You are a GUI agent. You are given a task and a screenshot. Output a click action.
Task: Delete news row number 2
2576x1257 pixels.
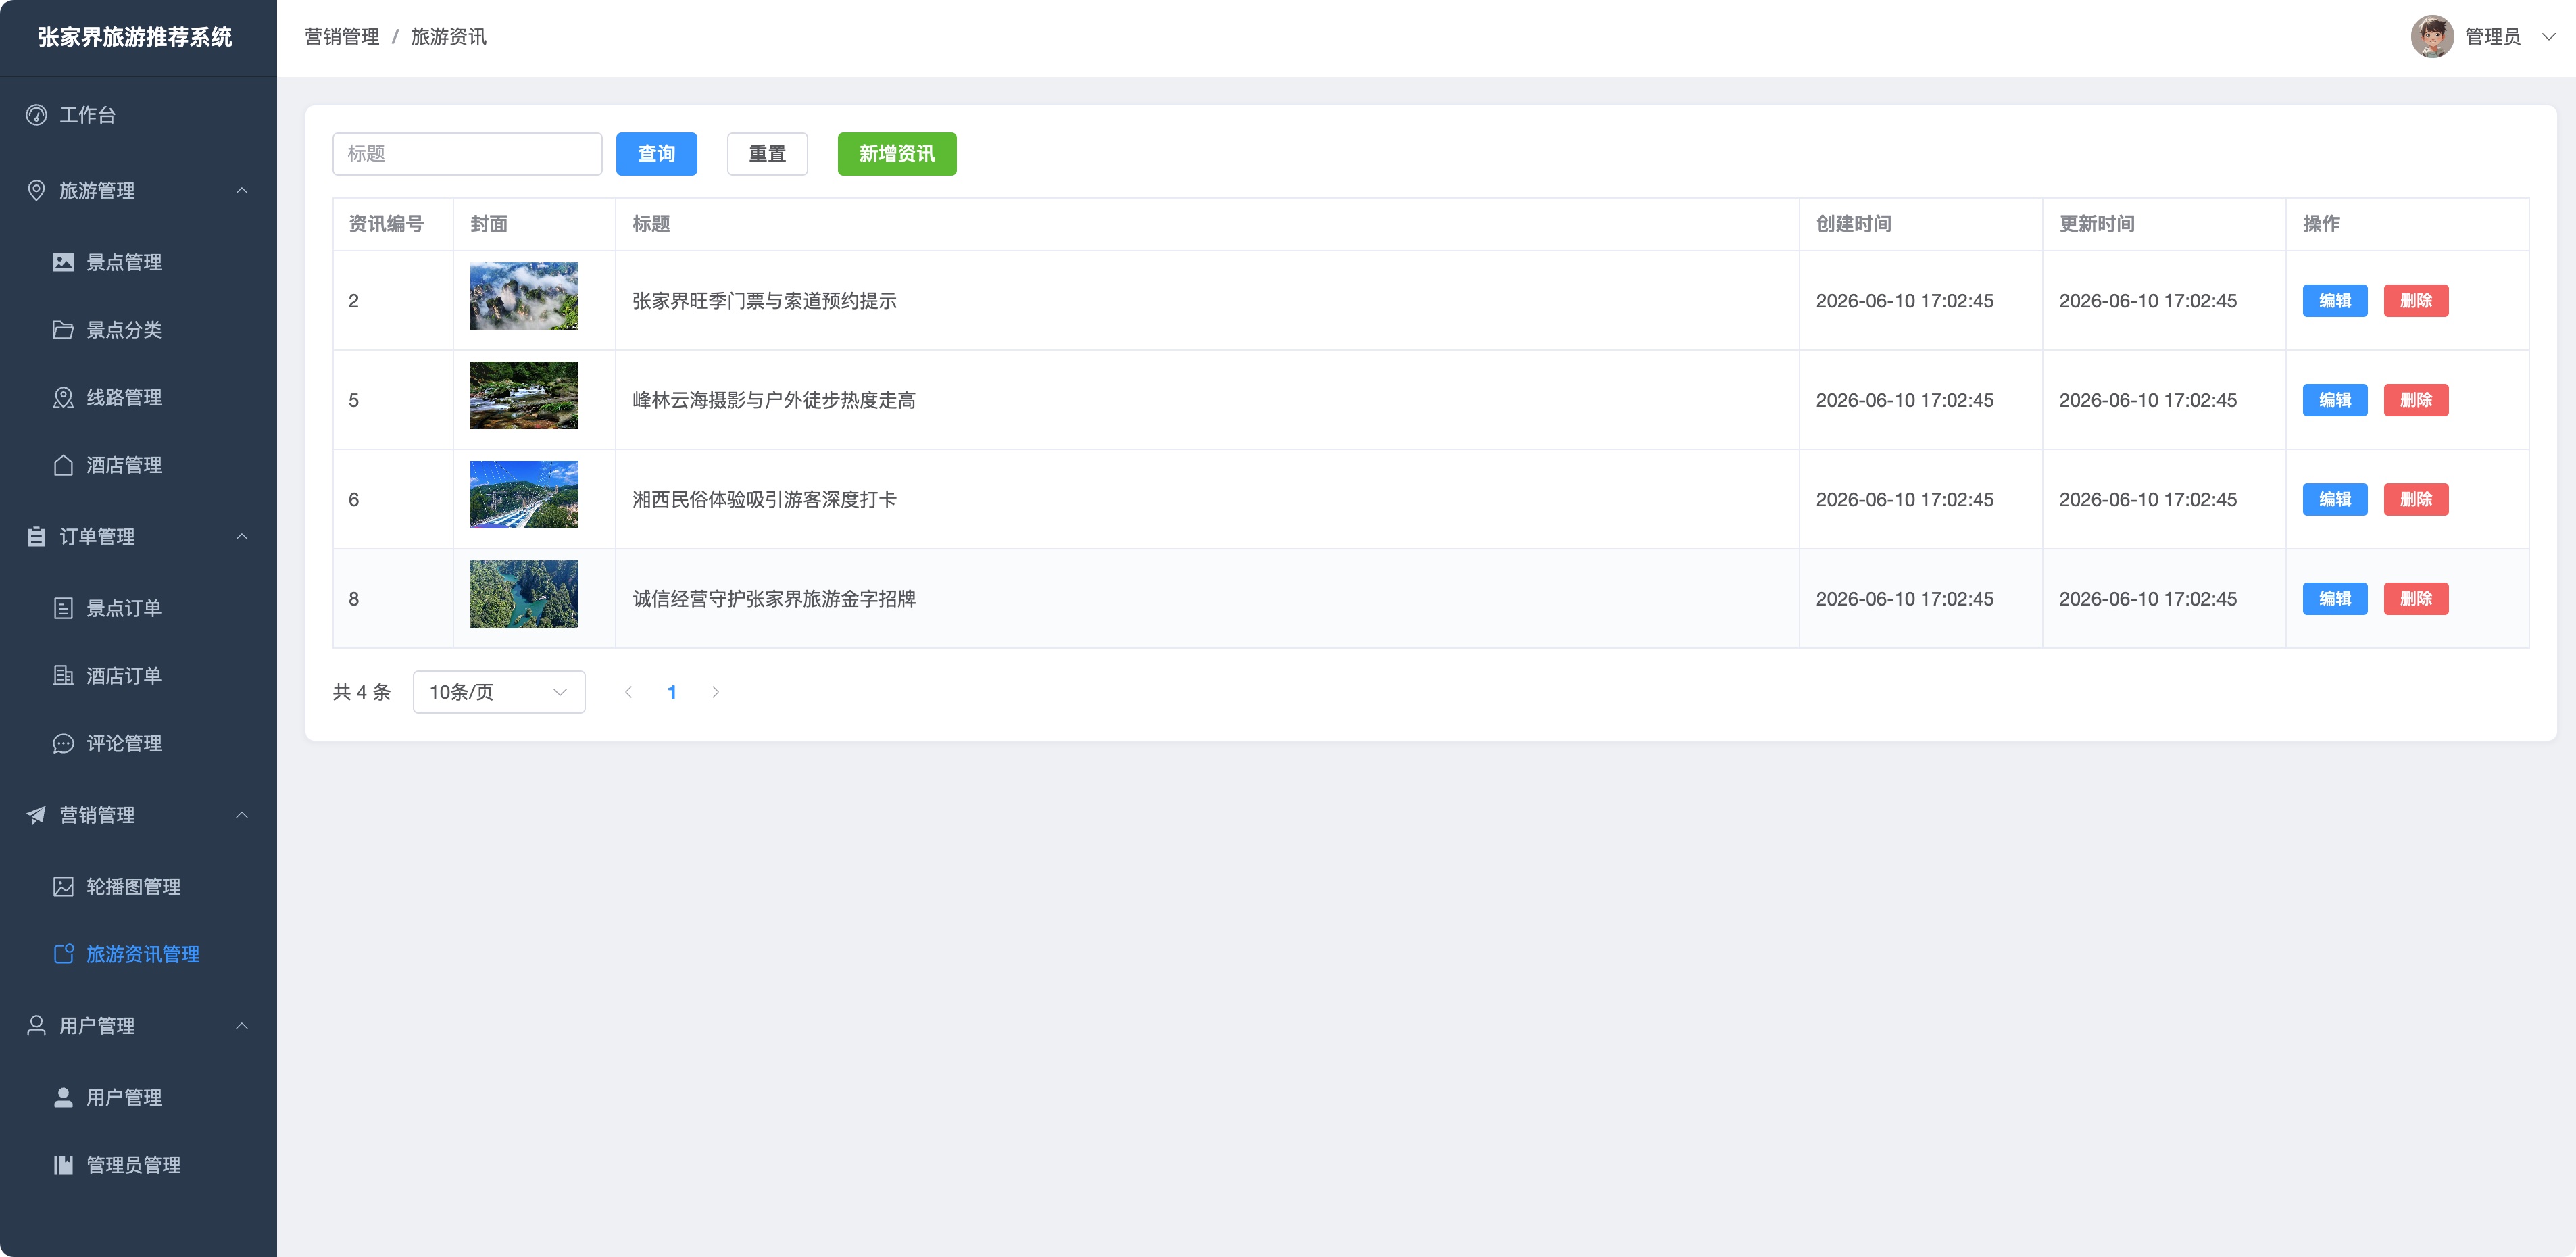(2416, 301)
